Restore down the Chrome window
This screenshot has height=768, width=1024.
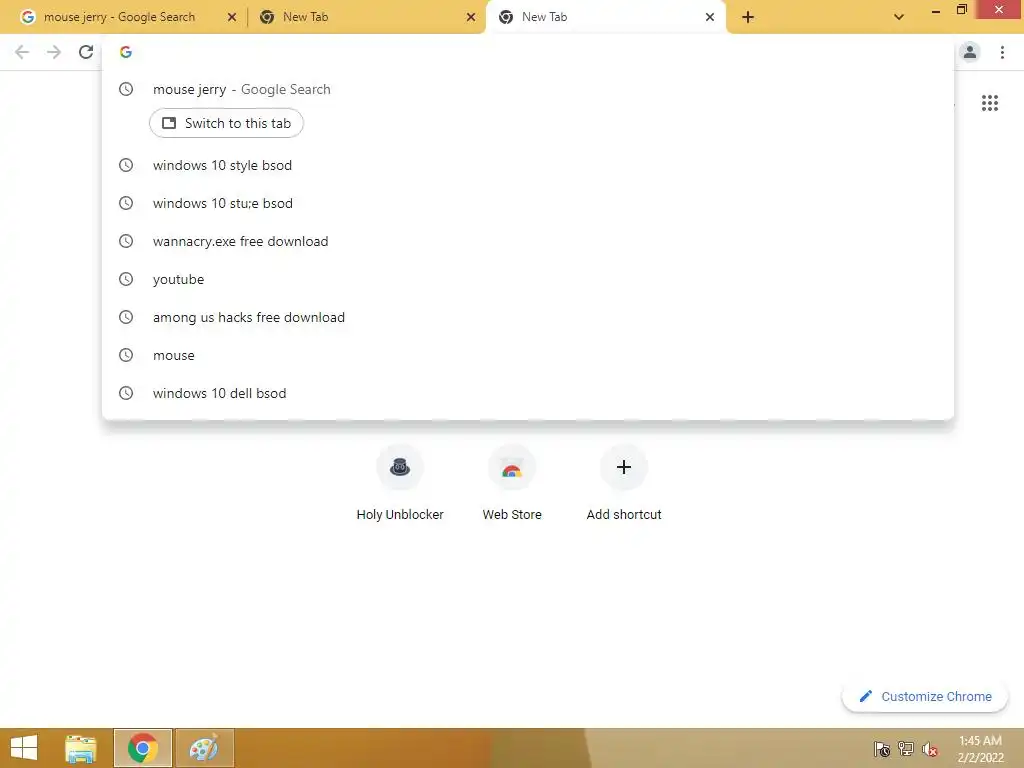[961, 10]
